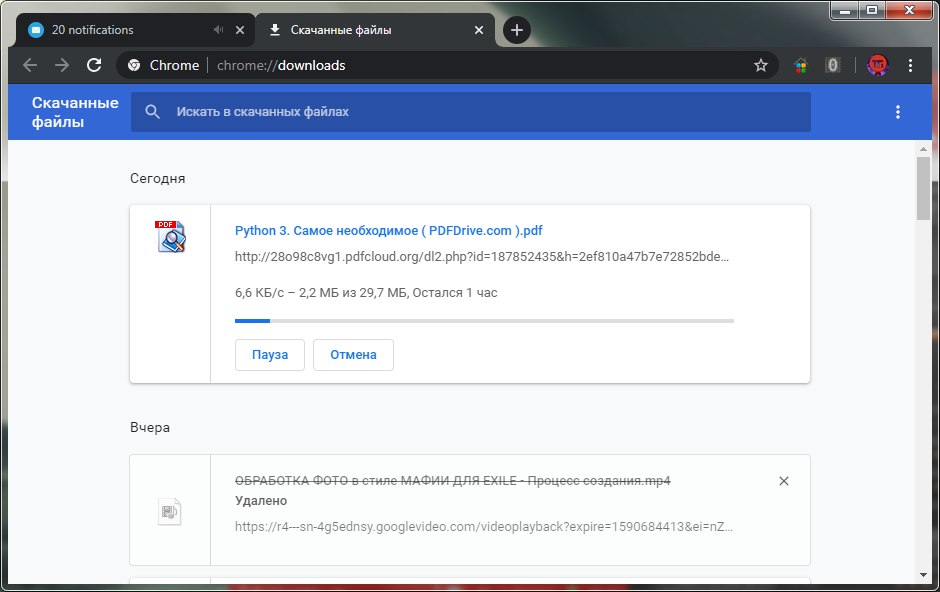Screen dimensions: 940x592
Task: Close the Скачанные файлы tab
Action: (x=478, y=30)
